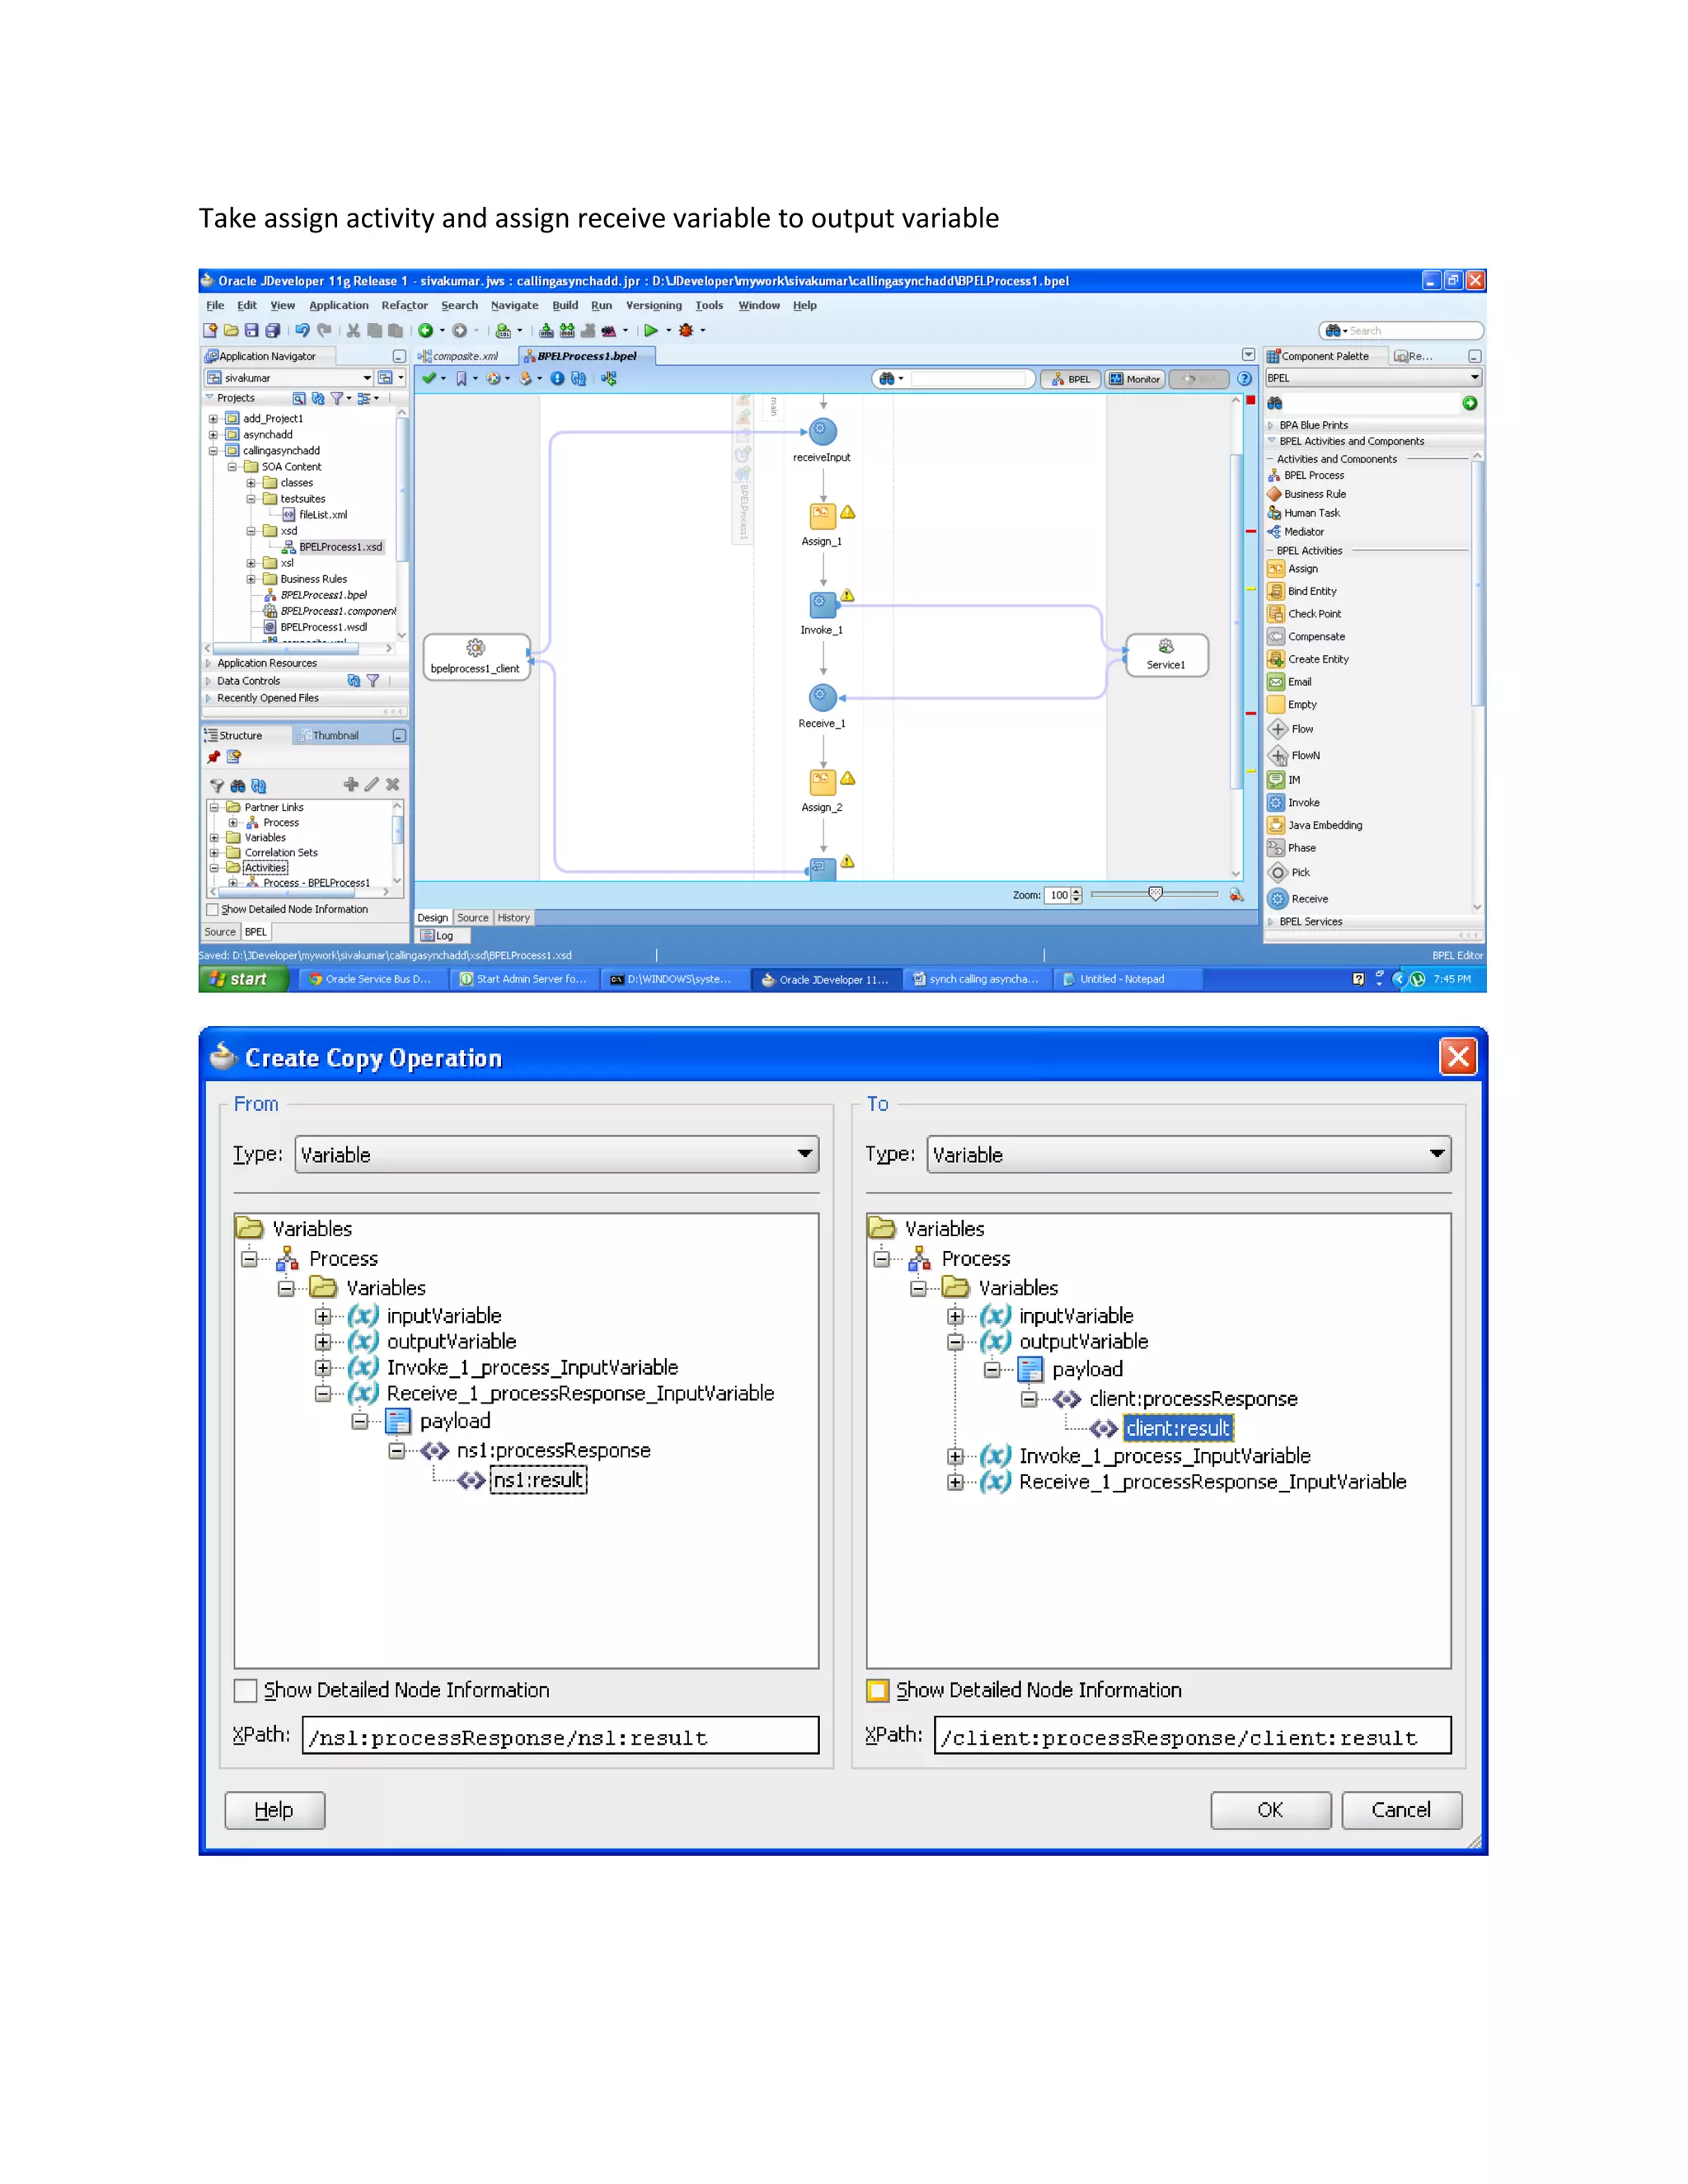Image resolution: width=1688 pixels, height=2184 pixels.
Task: Check From-side Show Detailed Node Information
Action: [246, 1690]
